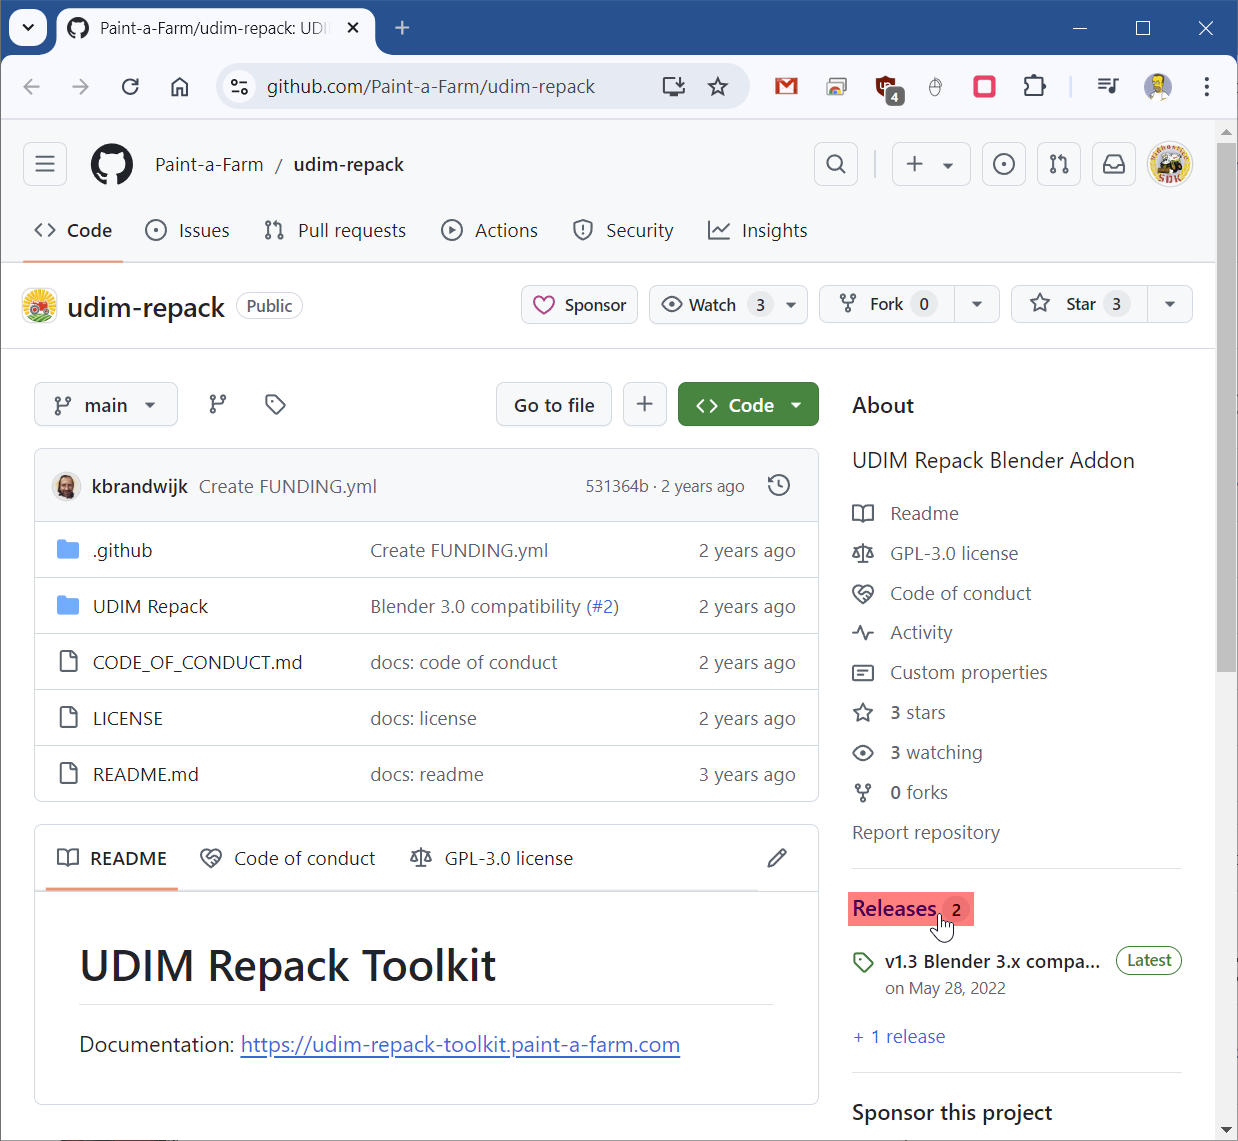Open the green Code dropdown
The width and height of the screenshot is (1238, 1141).
tap(748, 404)
